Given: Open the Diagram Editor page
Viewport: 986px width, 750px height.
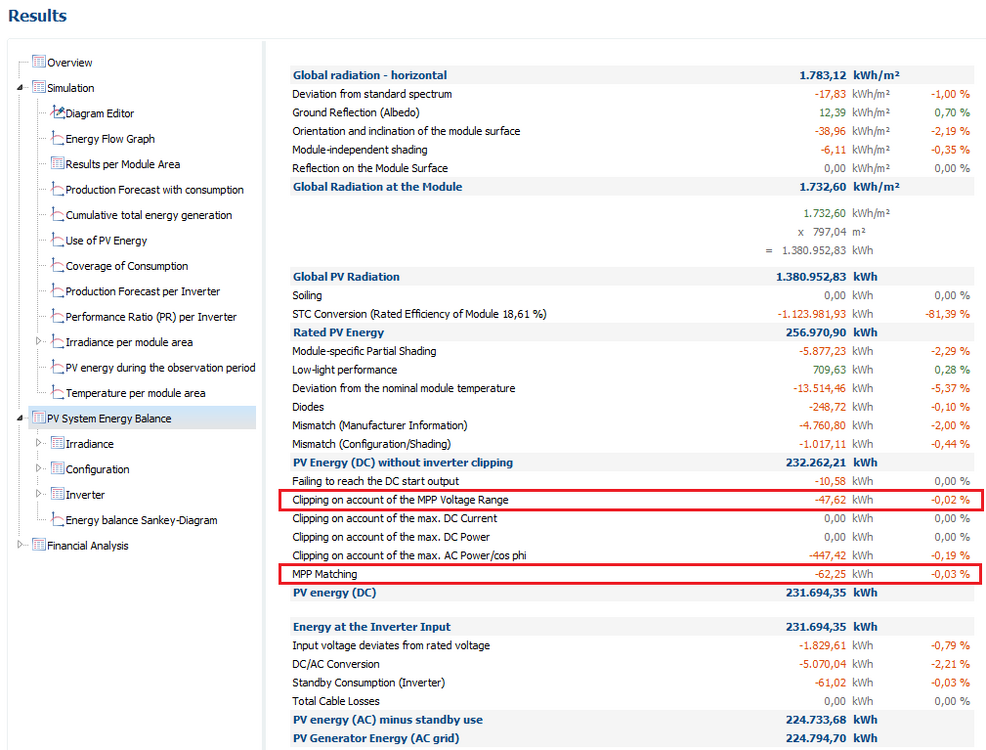Looking at the screenshot, I should click(100, 114).
